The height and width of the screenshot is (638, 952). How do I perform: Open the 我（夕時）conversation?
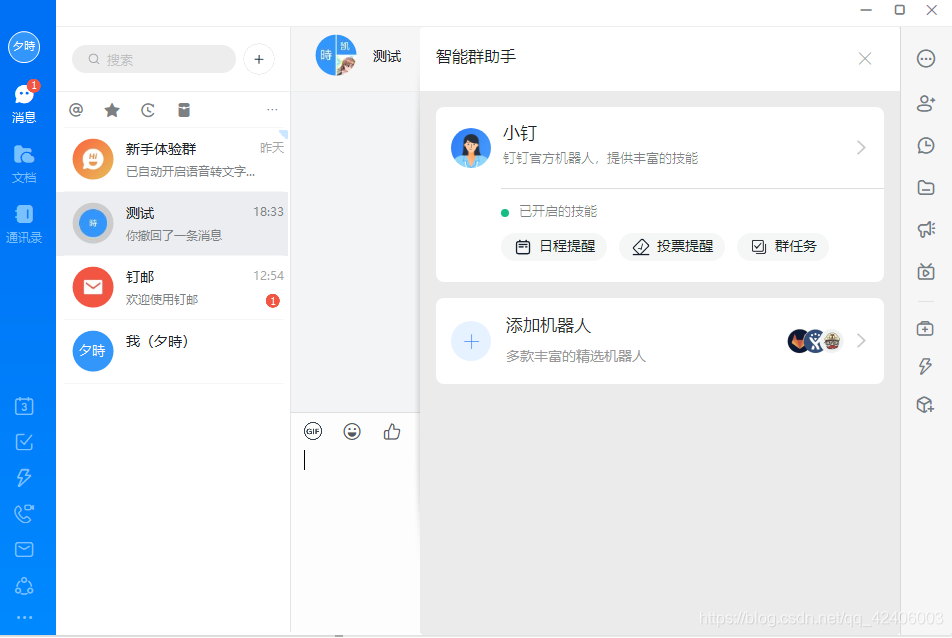click(175, 351)
